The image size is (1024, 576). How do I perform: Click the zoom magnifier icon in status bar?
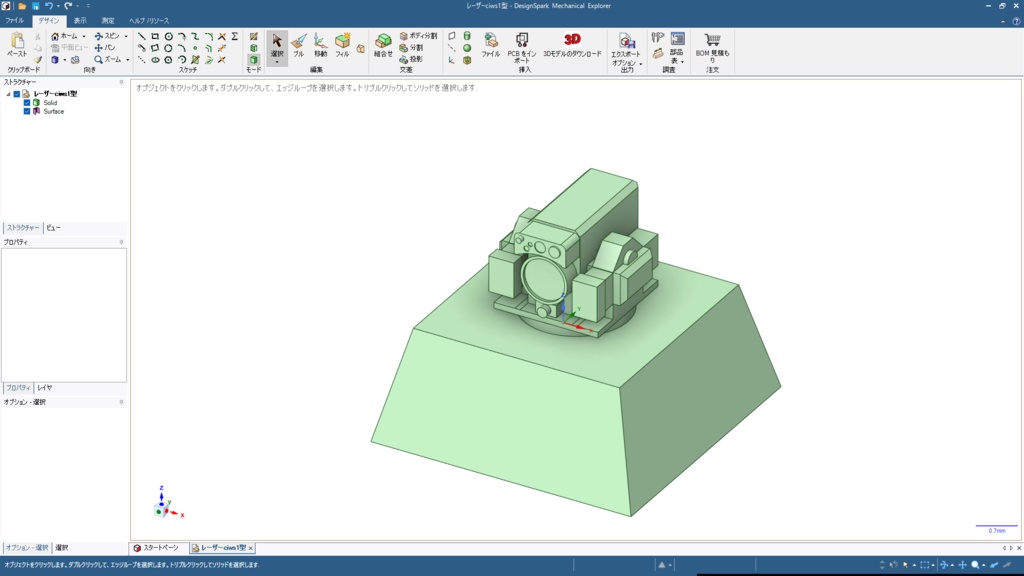(x=975, y=565)
